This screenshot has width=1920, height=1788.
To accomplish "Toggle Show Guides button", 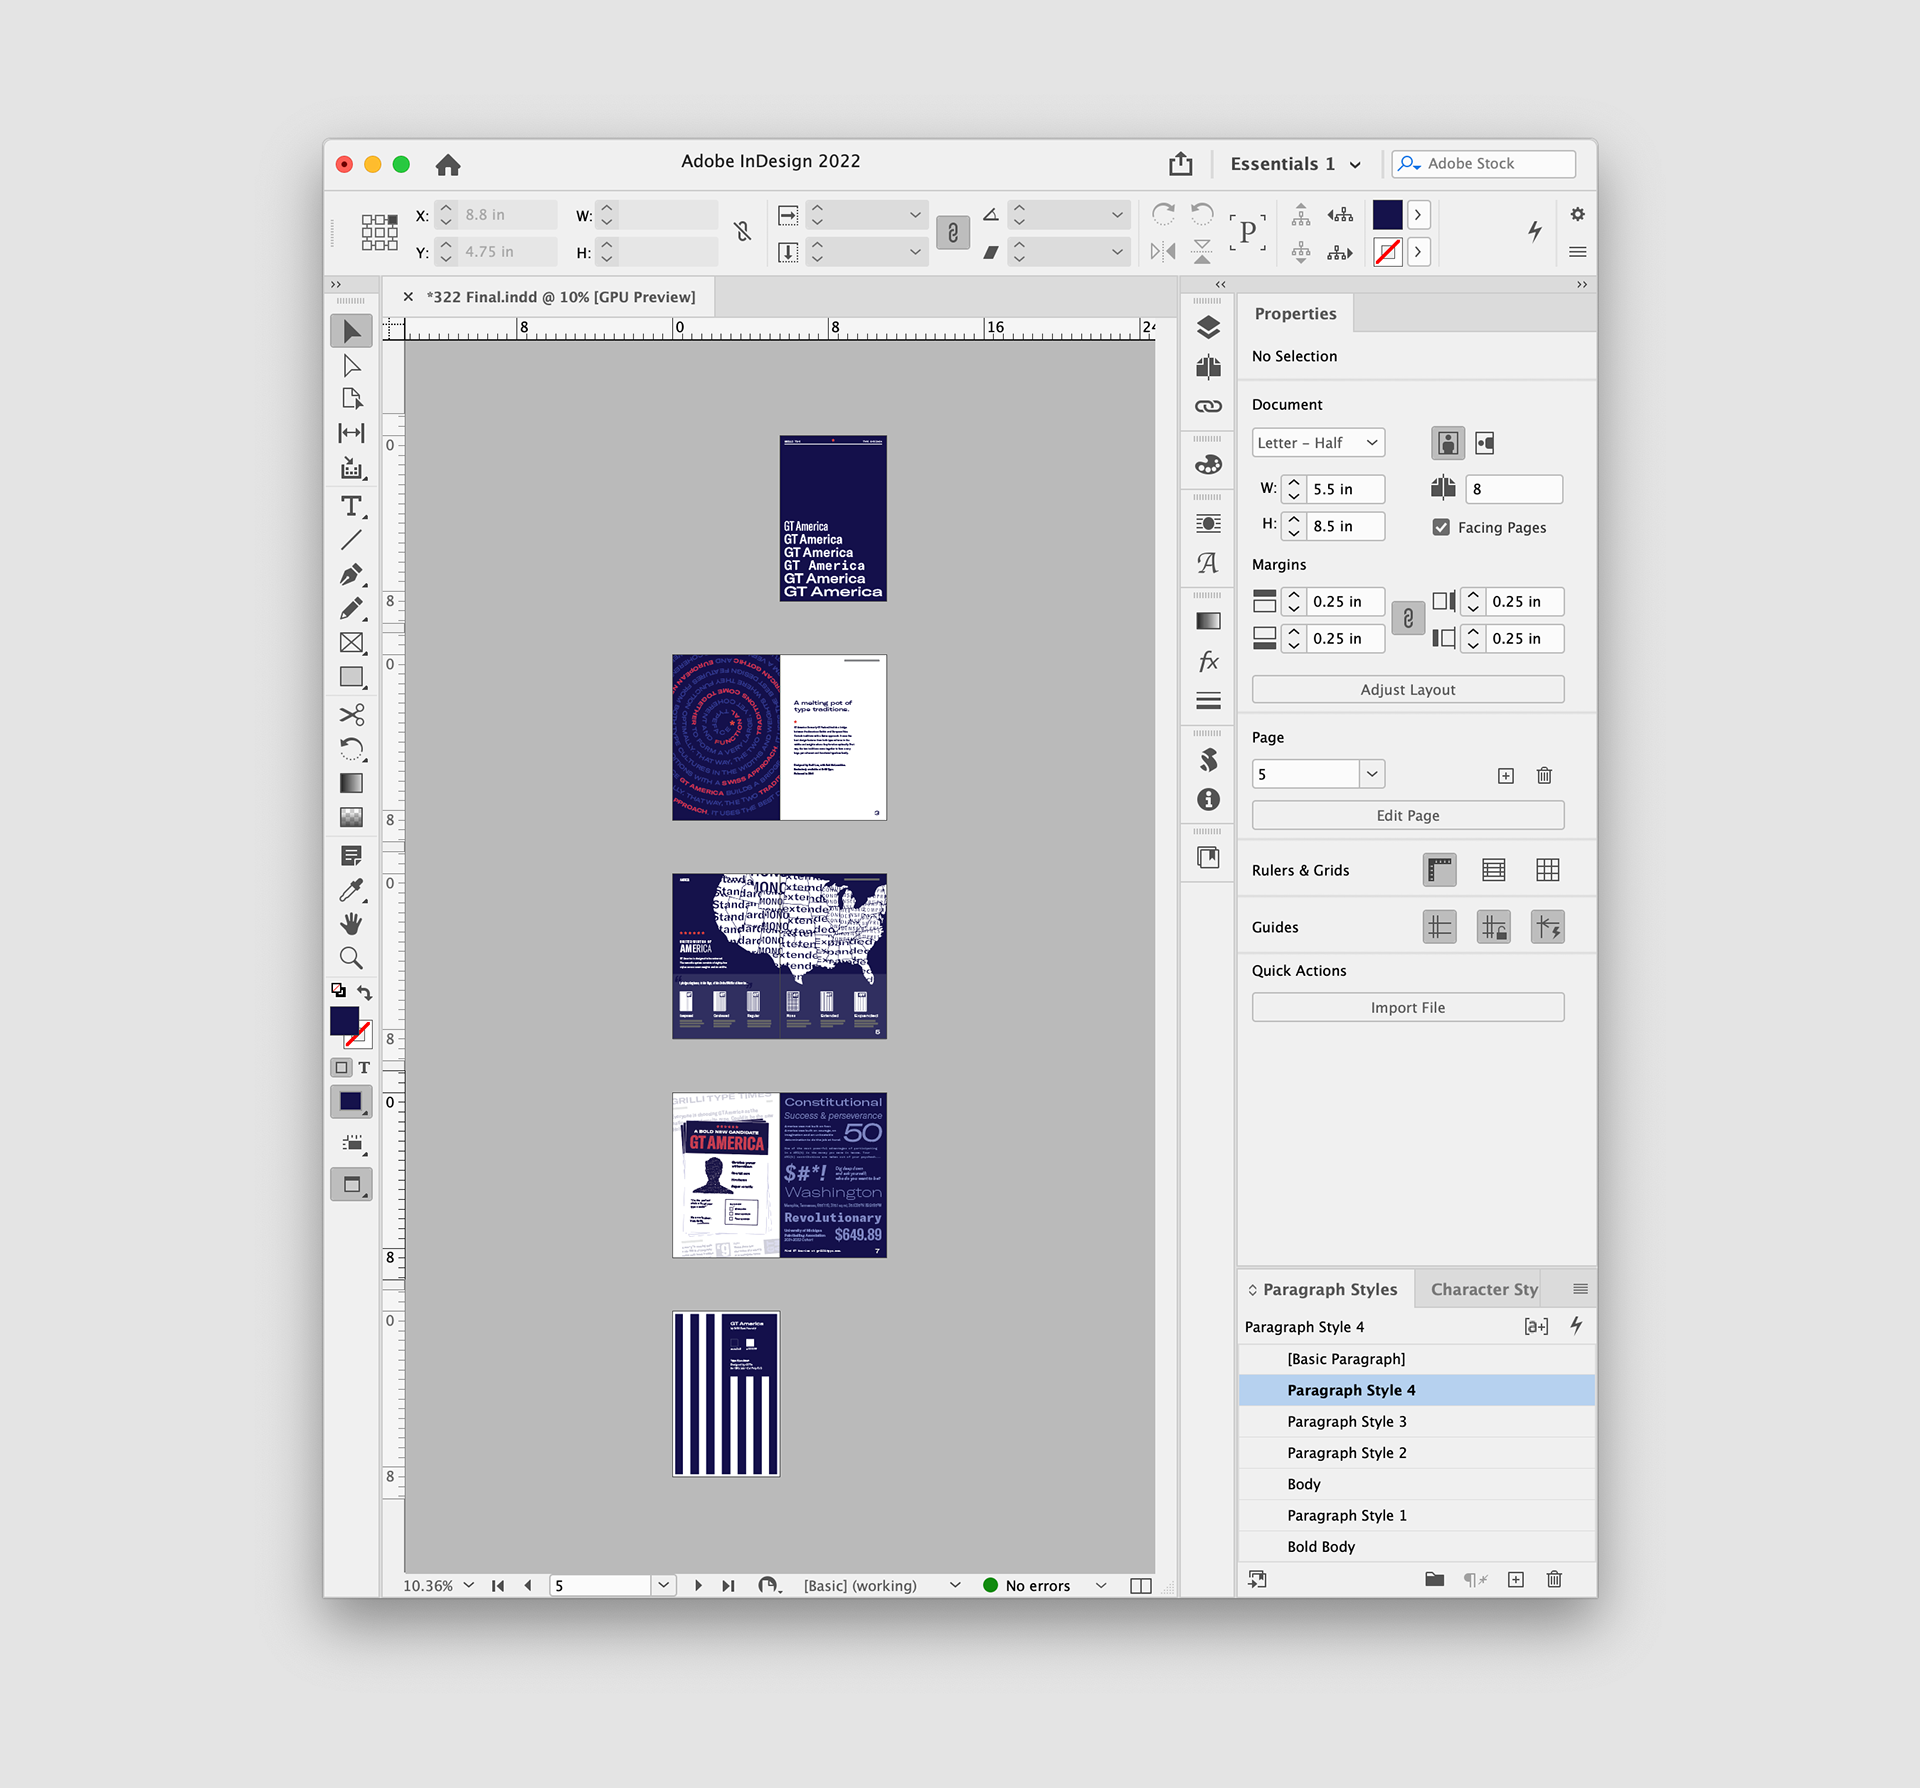I will [x=1440, y=927].
